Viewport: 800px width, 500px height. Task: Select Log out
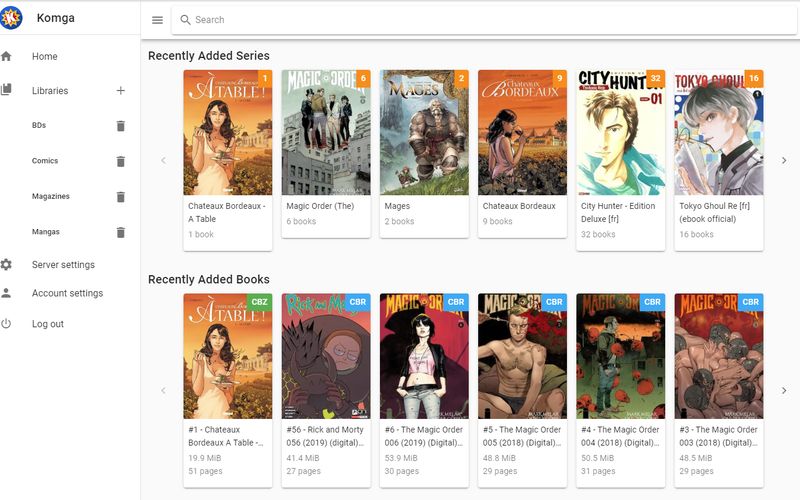47,323
